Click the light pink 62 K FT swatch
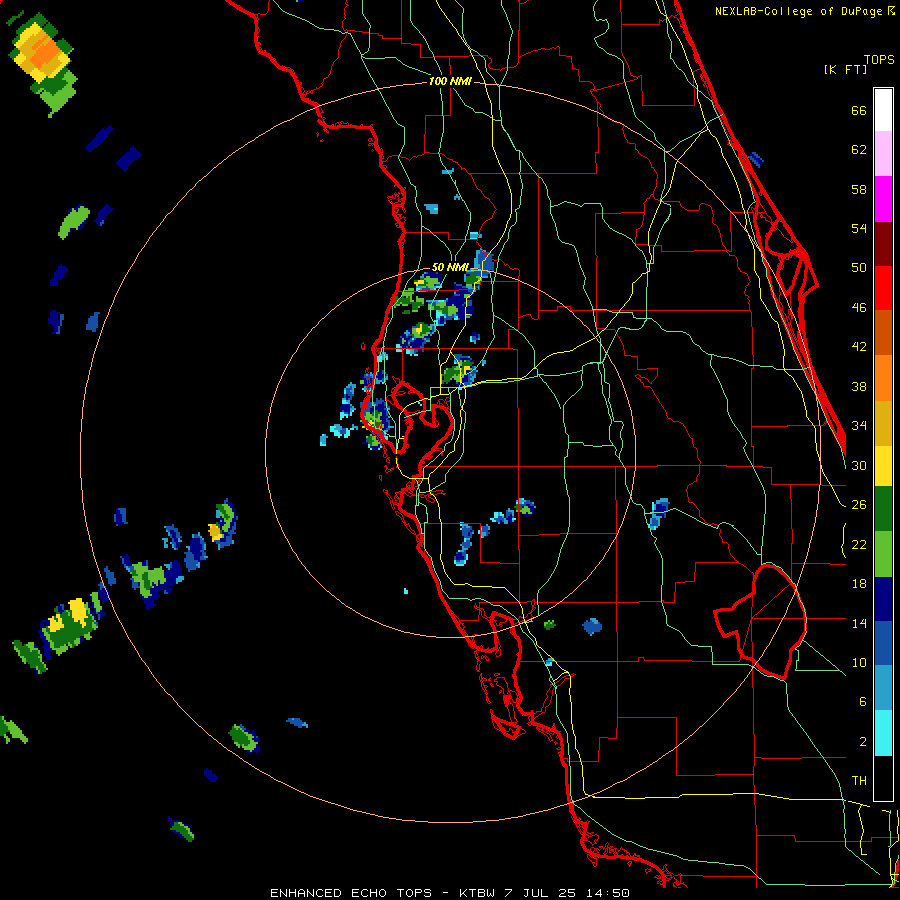 coord(883,154)
